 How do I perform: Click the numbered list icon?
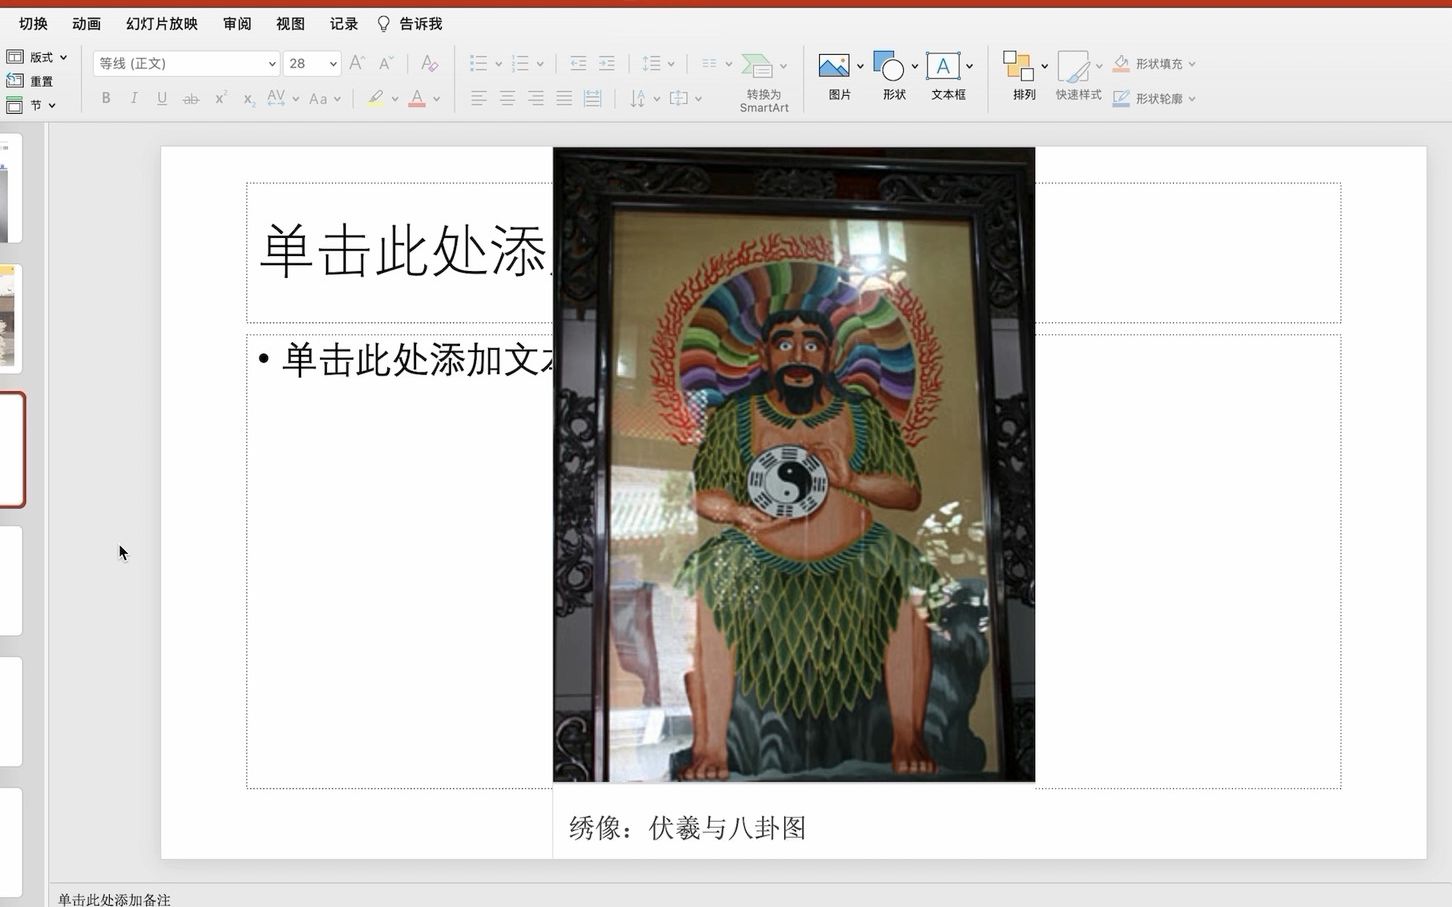tap(520, 63)
